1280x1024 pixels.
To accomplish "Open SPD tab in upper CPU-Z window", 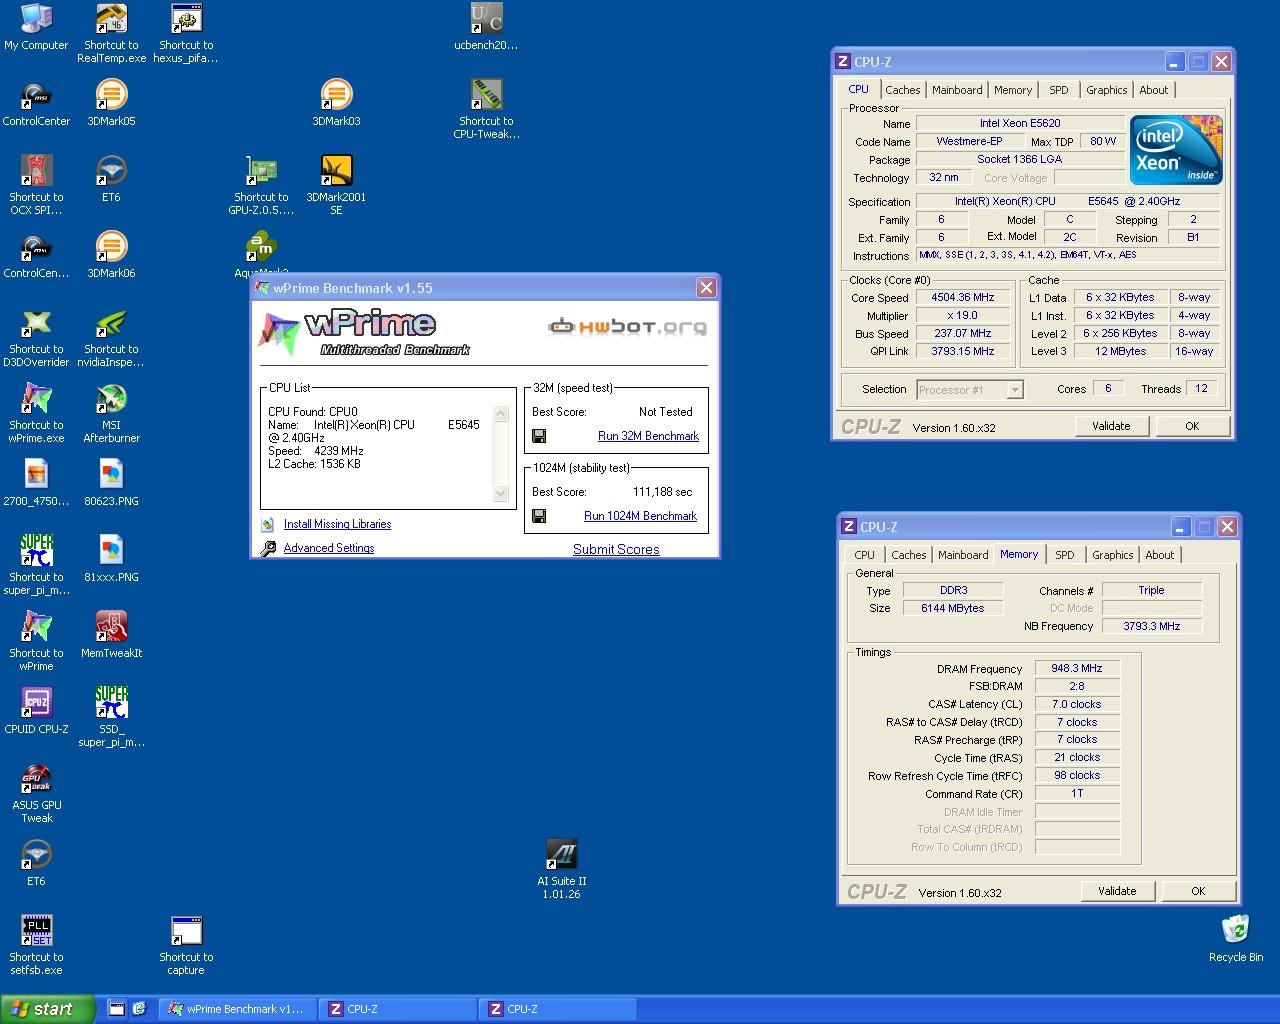I will pyautogui.click(x=1059, y=90).
